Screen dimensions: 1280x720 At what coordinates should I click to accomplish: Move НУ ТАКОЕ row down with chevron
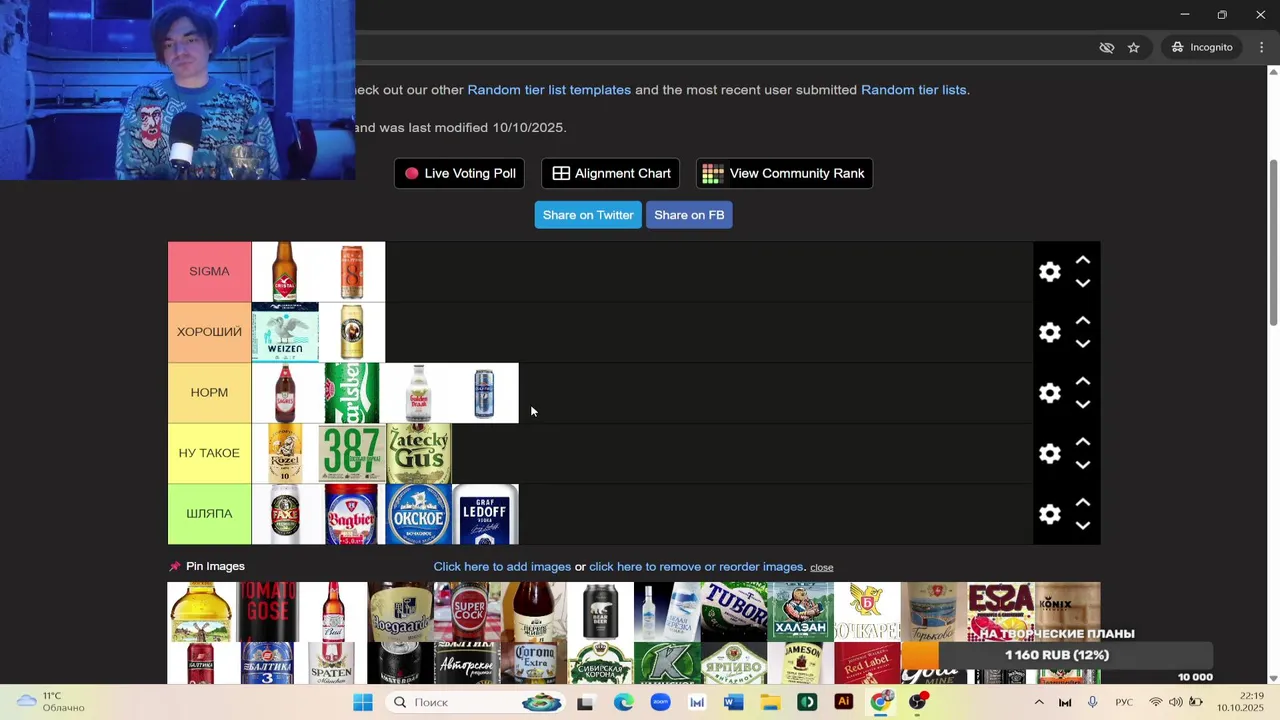coord(1082,465)
